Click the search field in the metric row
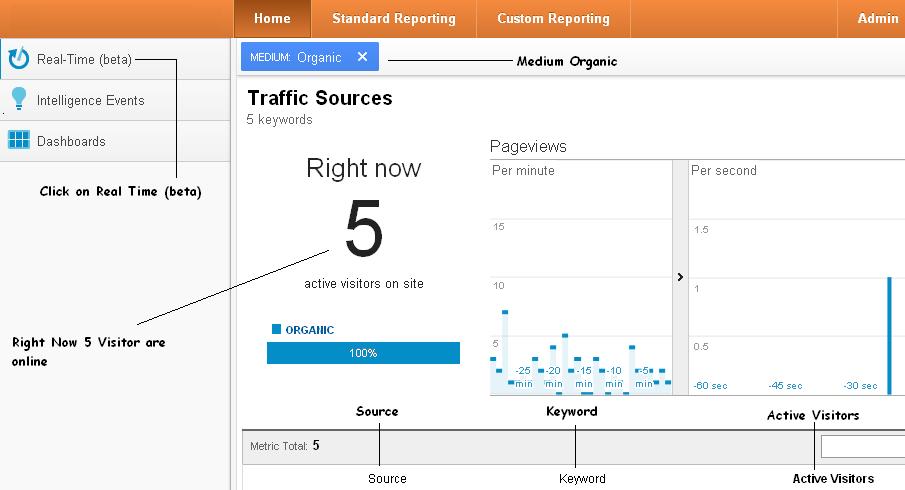The image size is (905, 490). [863, 446]
